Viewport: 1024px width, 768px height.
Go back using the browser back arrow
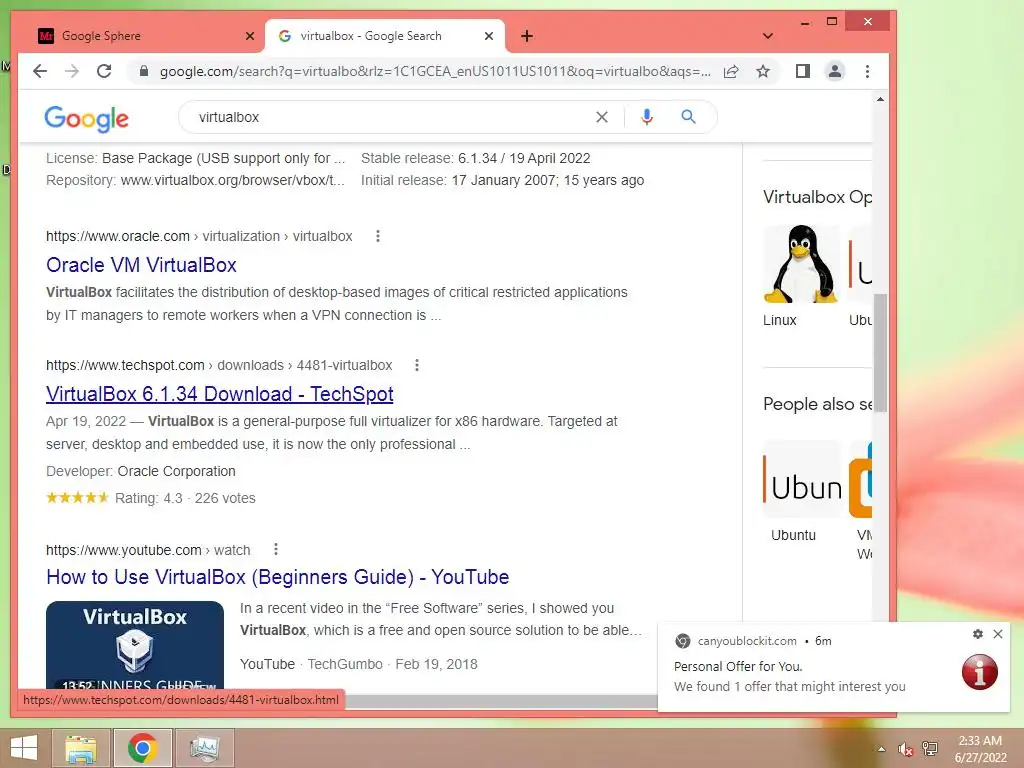40,71
